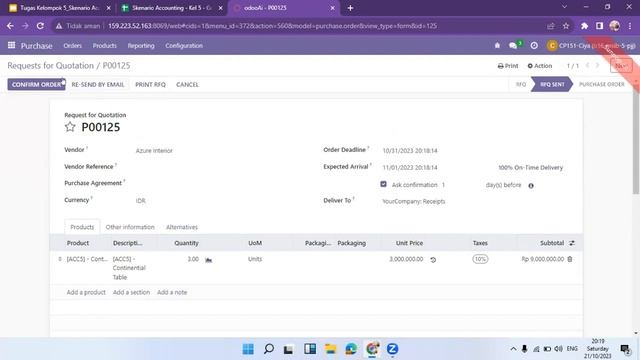Image resolution: width=640 pixels, height=360 pixels.
Task: Open Microsoft Edge from the taskbar
Action: (x=351, y=349)
